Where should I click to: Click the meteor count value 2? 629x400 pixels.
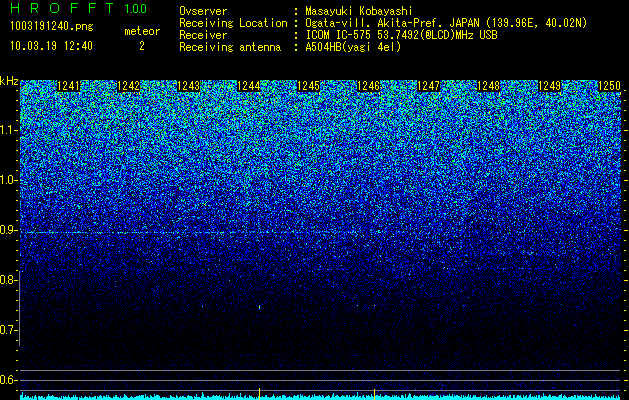(x=142, y=46)
